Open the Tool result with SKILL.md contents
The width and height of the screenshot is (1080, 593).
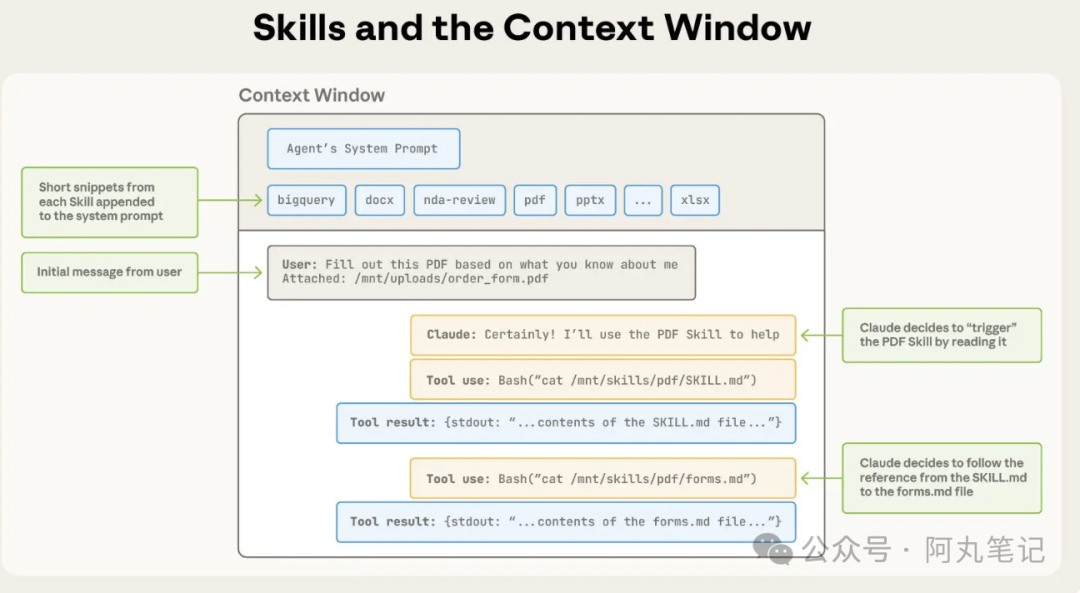click(x=566, y=423)
